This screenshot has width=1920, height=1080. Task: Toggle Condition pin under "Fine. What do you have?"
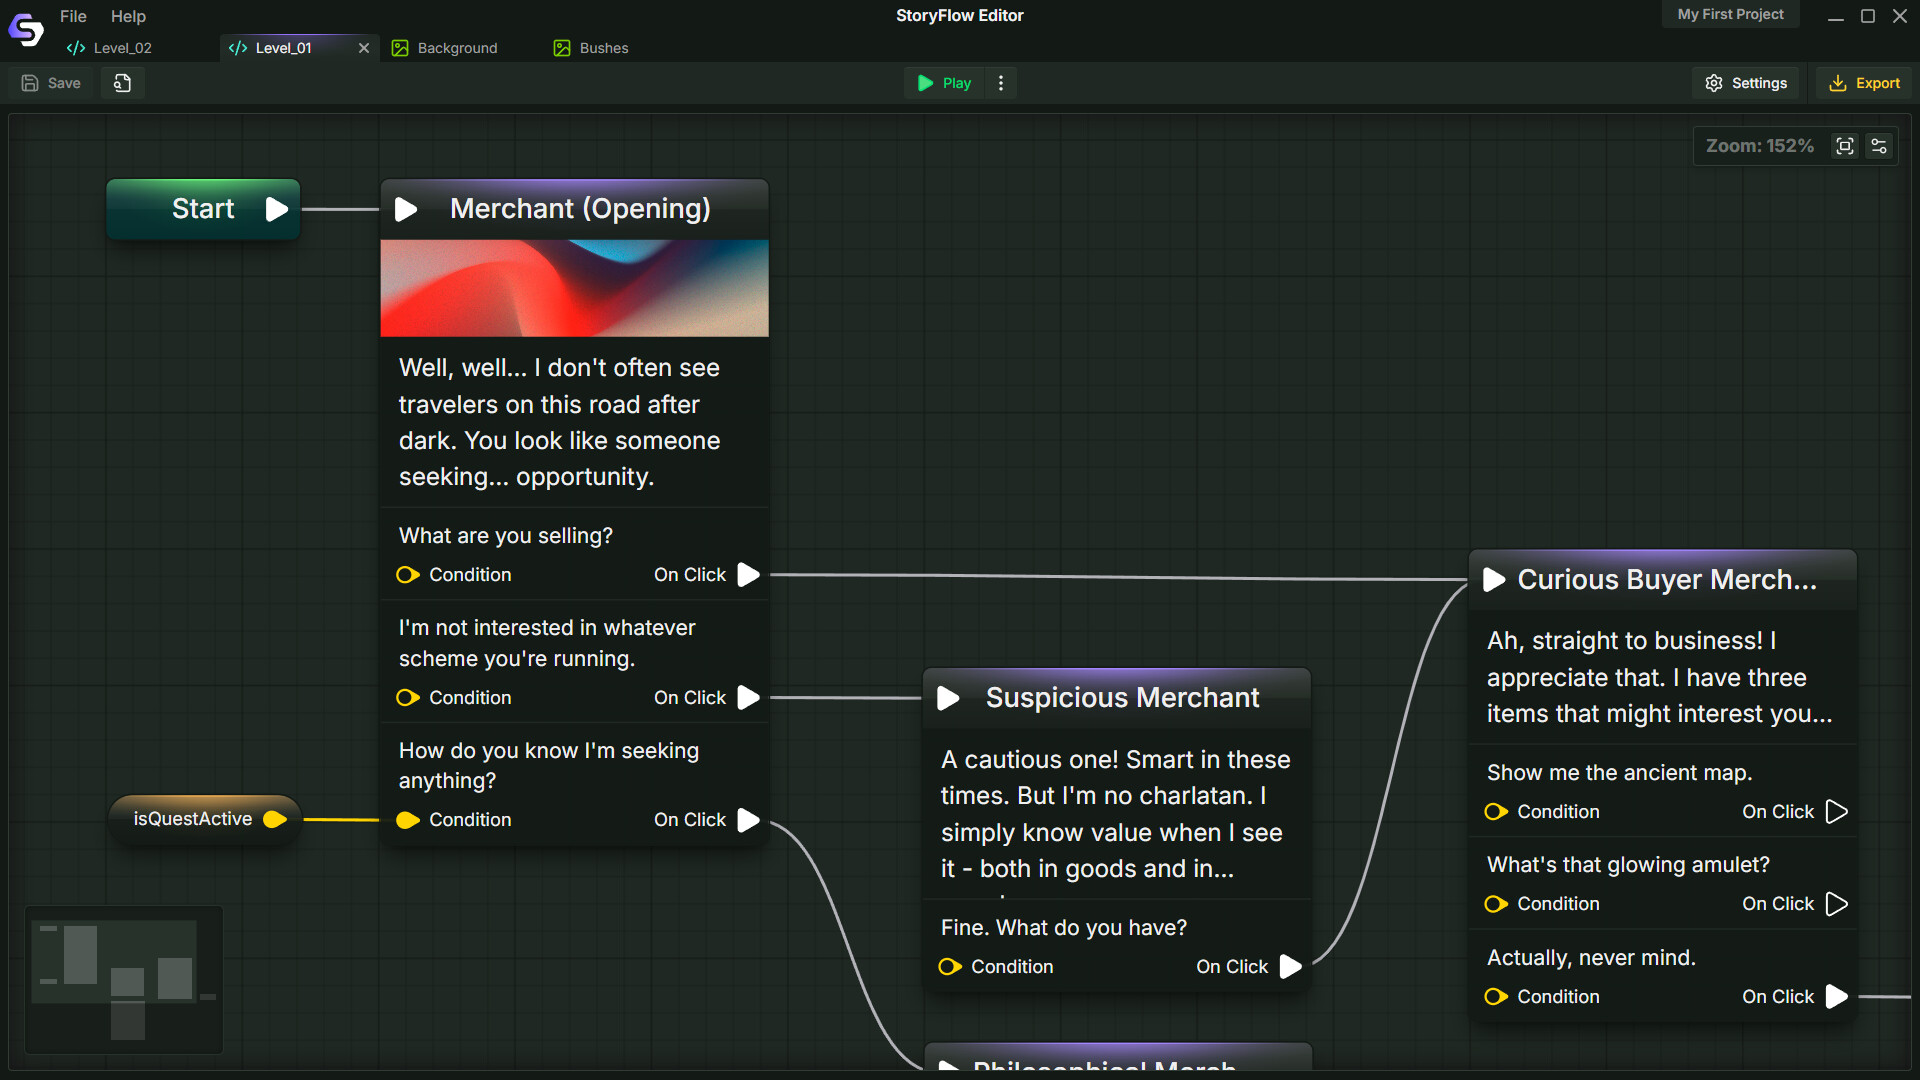[x=949, y=967]
